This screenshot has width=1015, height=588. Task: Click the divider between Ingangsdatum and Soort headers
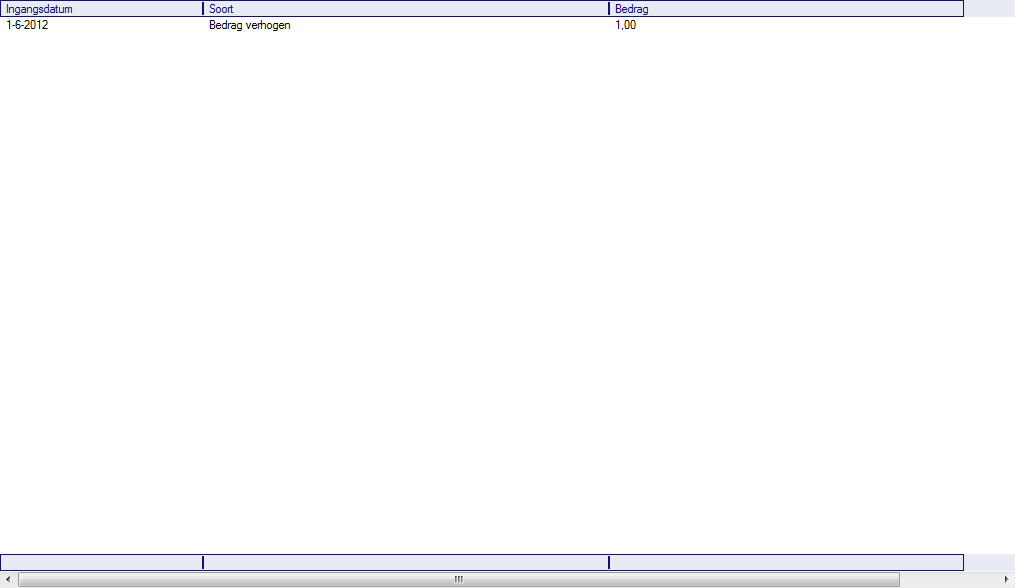coord(203,9)
